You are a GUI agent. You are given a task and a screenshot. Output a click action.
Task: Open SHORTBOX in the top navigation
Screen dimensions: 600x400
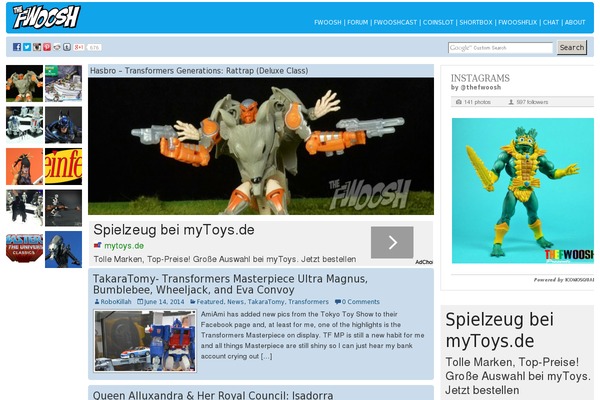point(476,22)
